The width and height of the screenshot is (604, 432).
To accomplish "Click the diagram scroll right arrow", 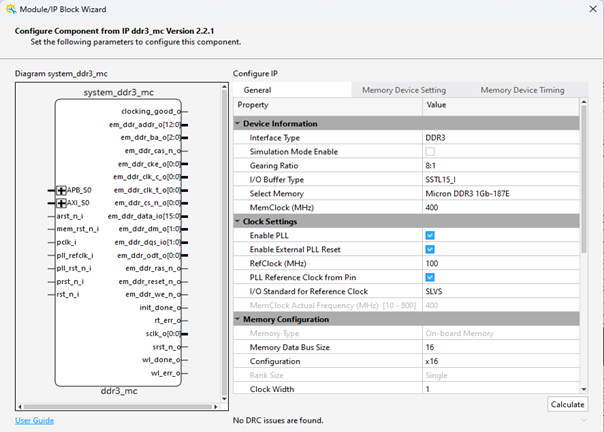I will click(216, 406).
